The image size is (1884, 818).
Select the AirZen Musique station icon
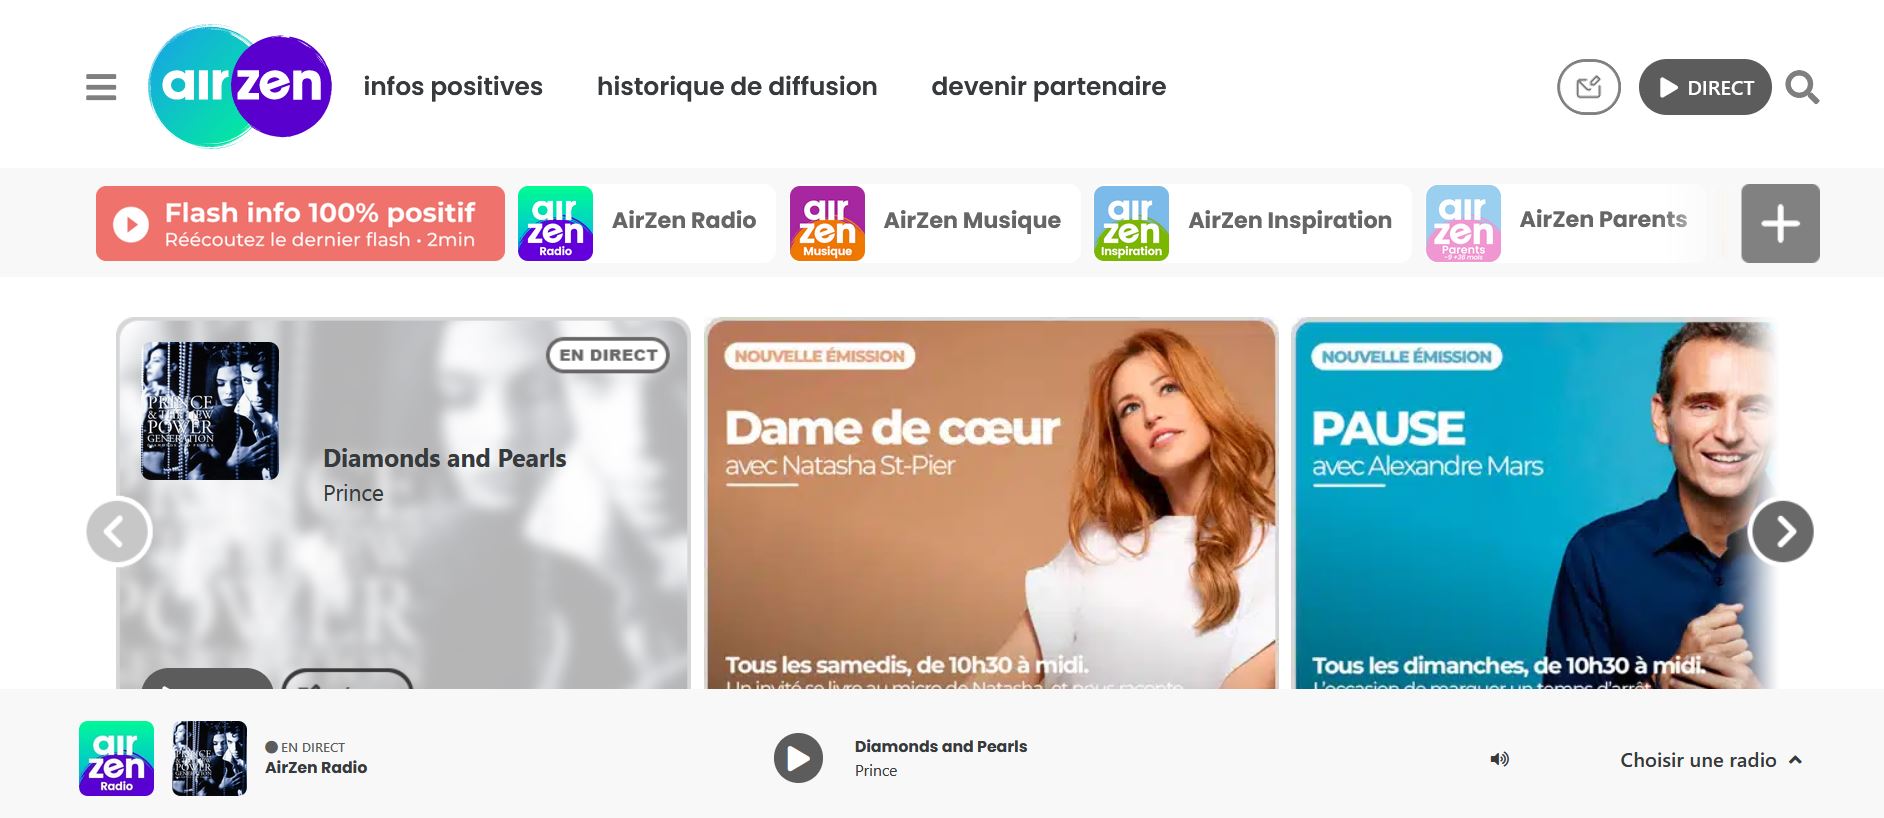827,223
